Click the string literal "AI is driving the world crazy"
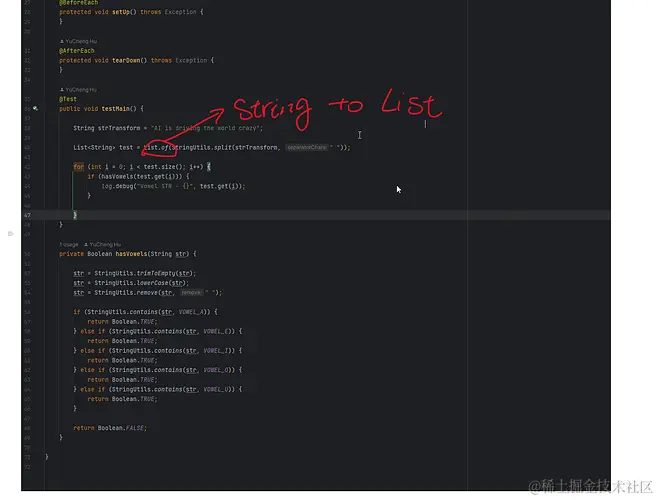658x500 pixels. pos(206,128)
